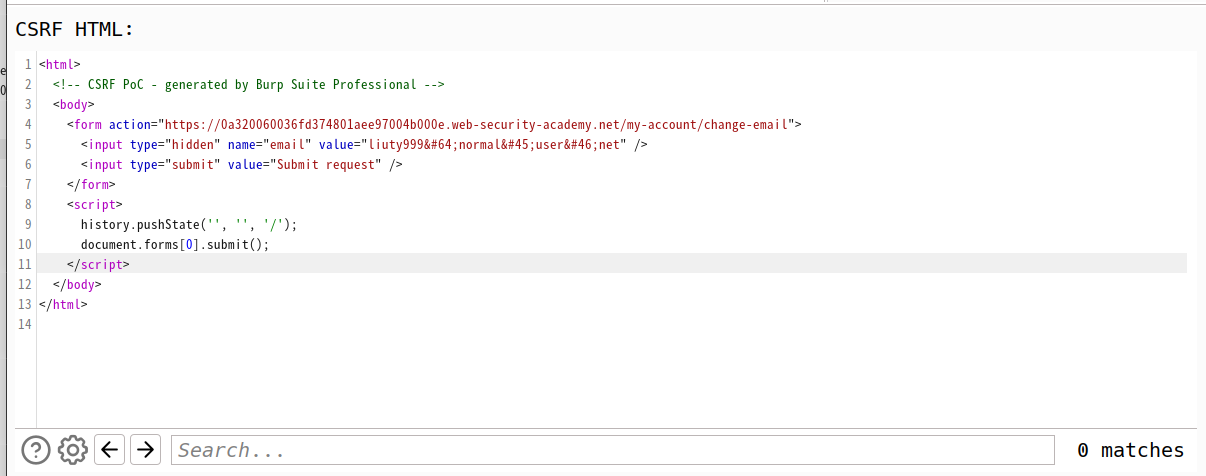
Task: Click the document.forms[0].submit() line
Action: tap(175, 245)
